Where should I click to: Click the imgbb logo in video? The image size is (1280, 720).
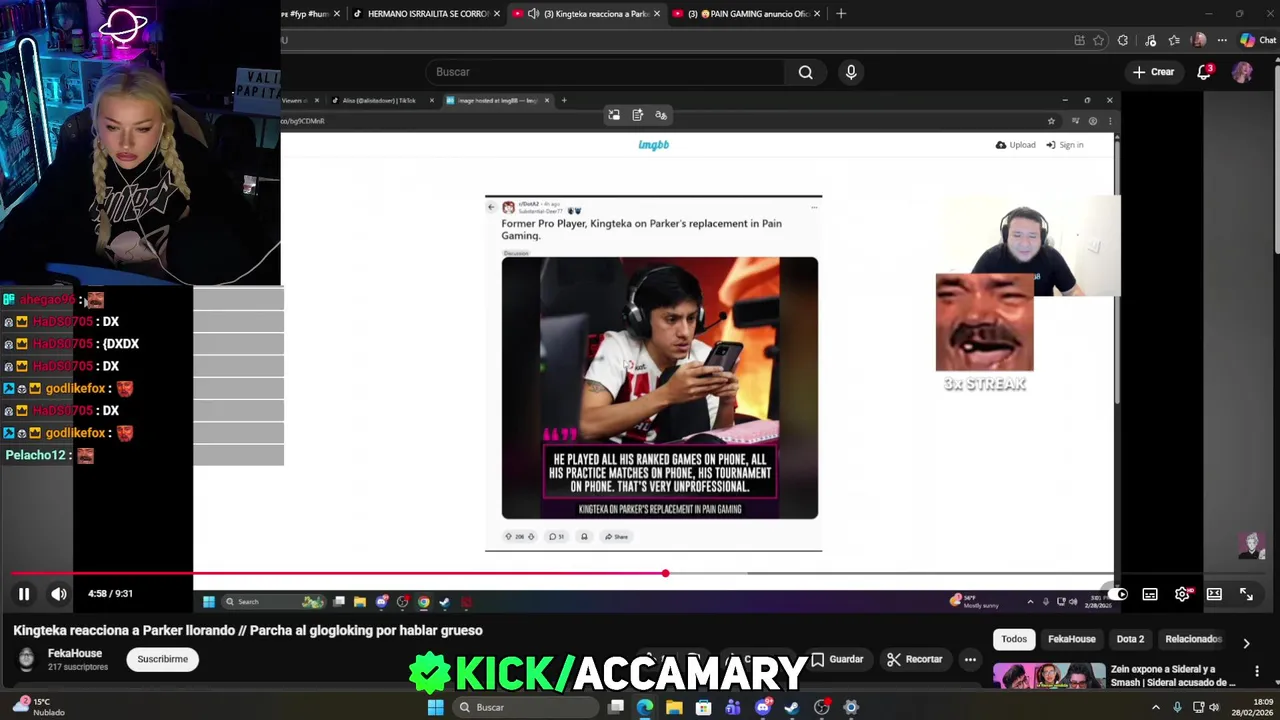653,145
